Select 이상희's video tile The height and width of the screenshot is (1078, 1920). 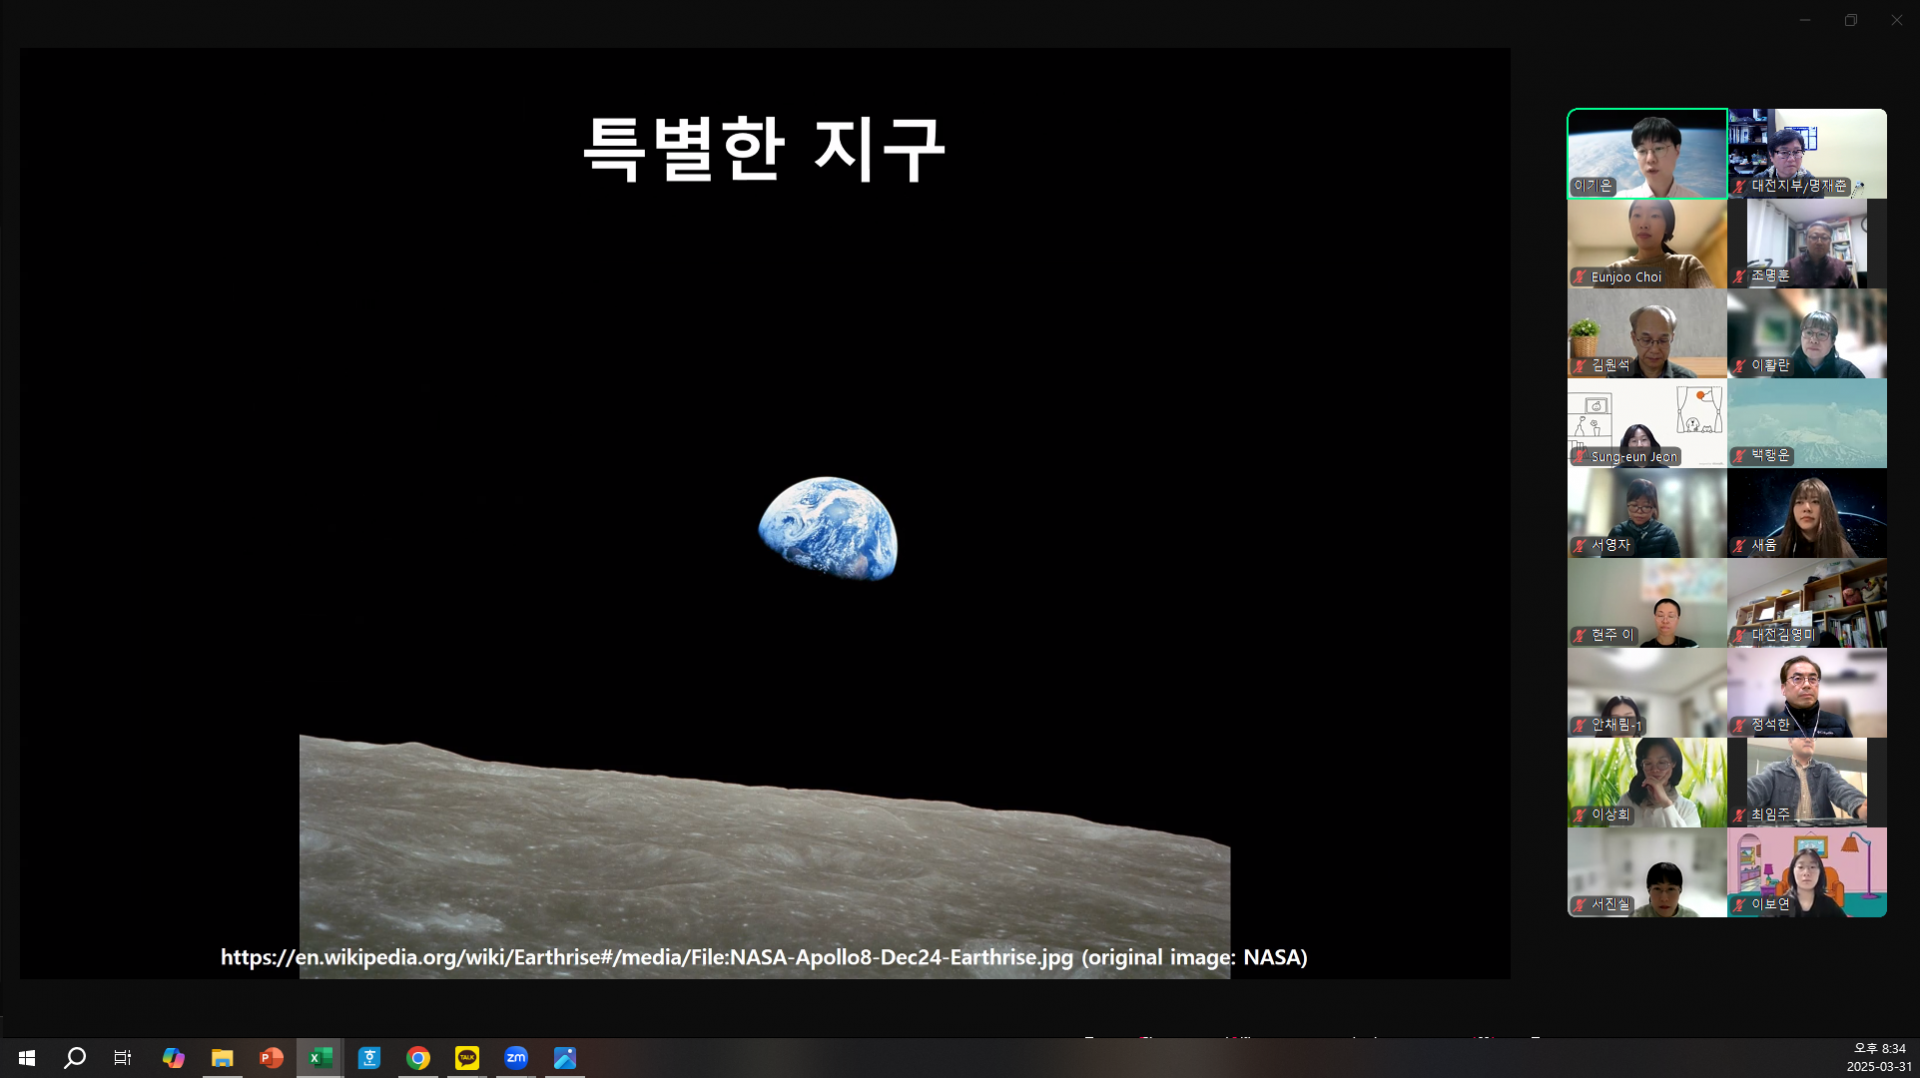click(x=1647, y=783)
